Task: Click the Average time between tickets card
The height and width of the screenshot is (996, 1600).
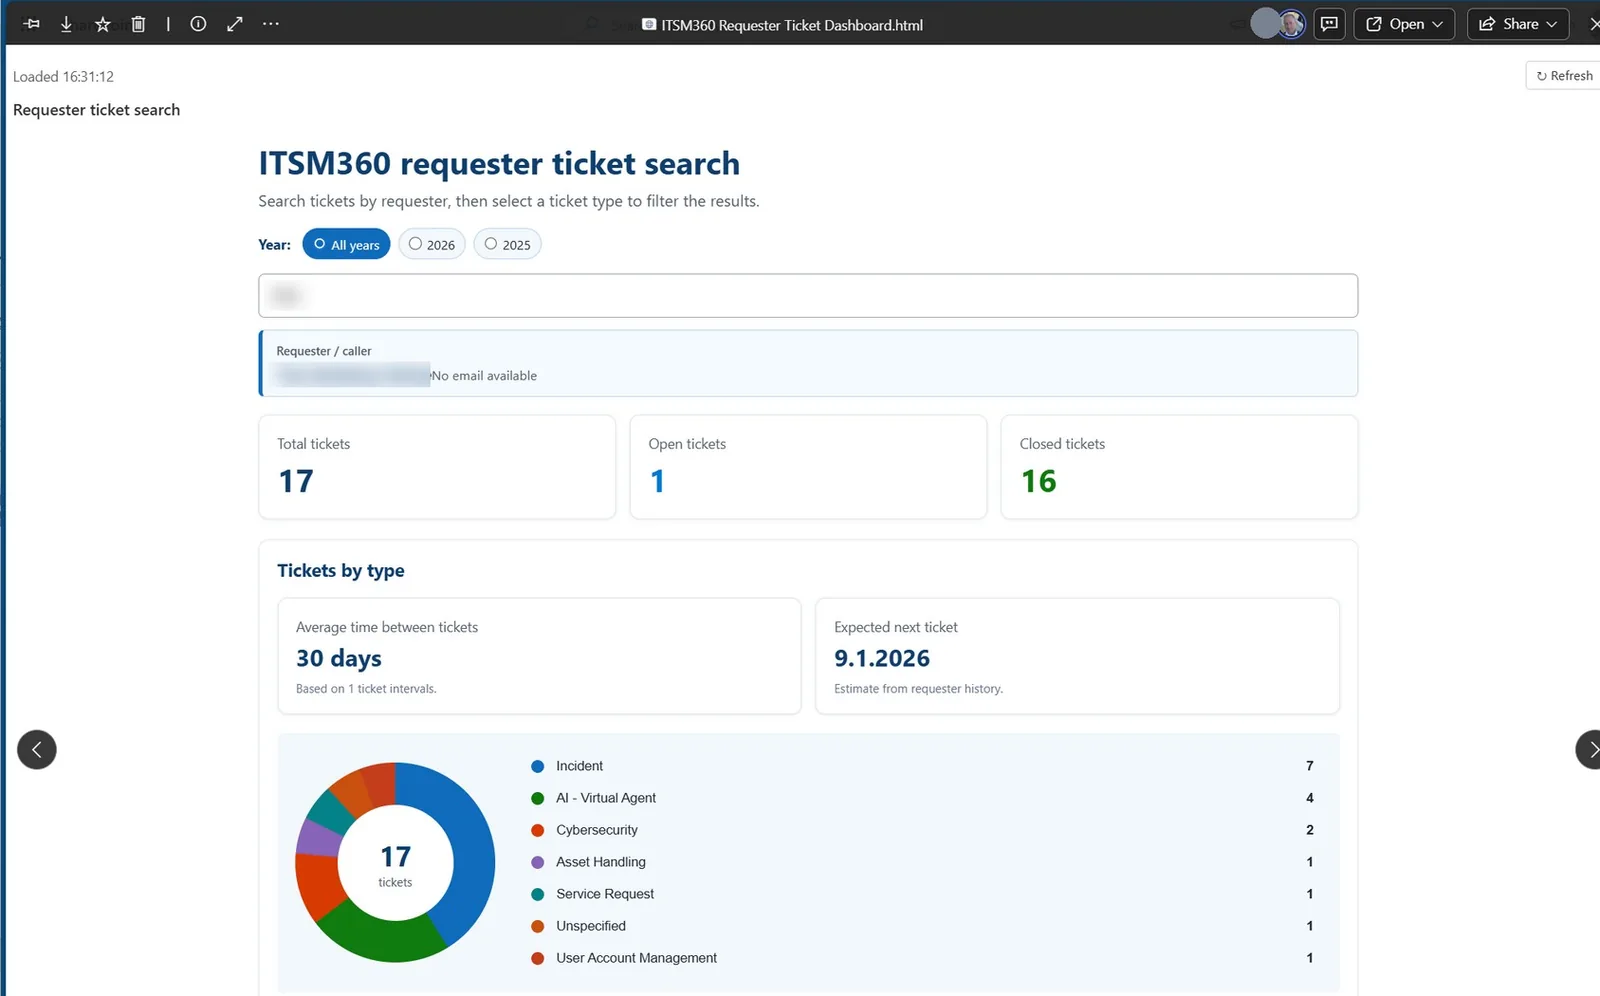Action: (x=539, y=656)
